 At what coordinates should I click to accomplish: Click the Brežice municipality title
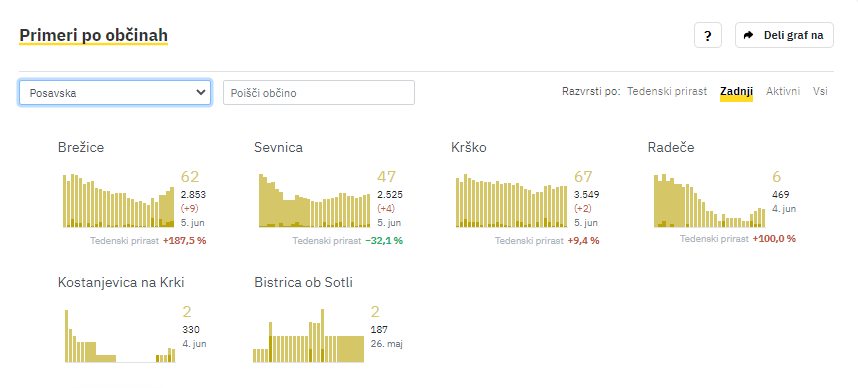[x=81, y=147]
